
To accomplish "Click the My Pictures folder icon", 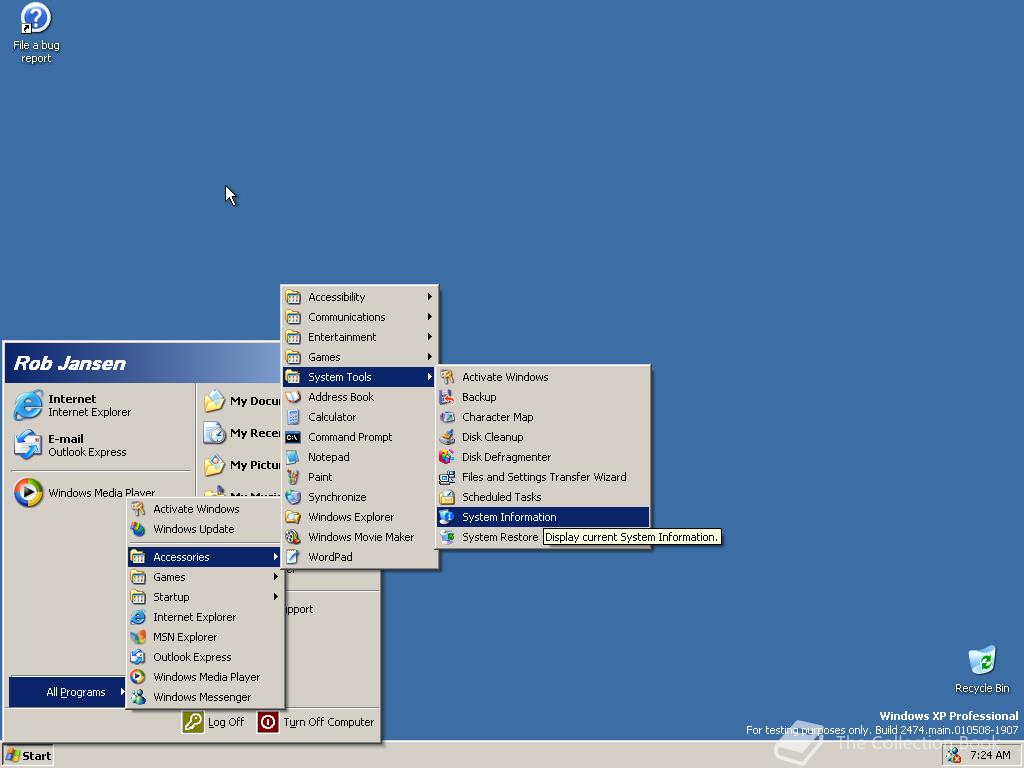I will pos(214,465).
